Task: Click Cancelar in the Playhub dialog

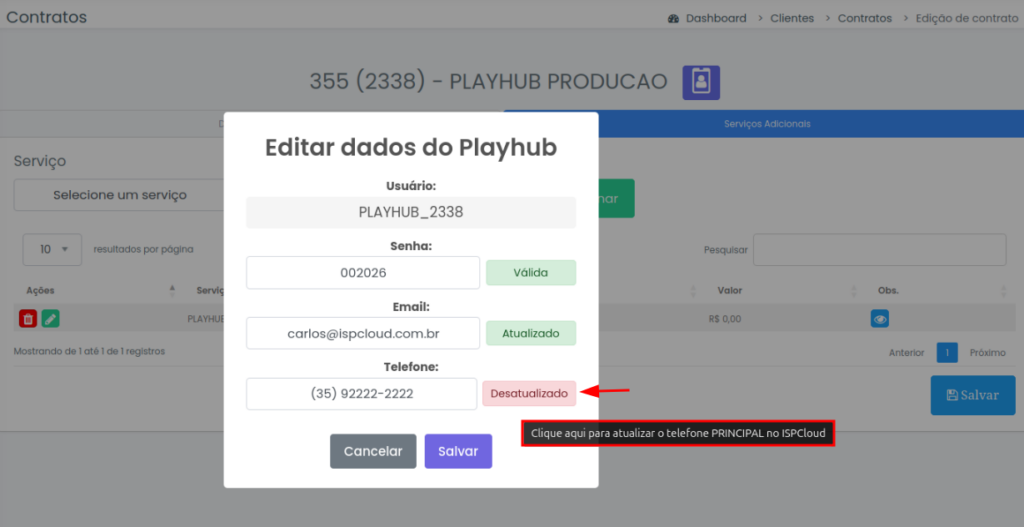Action: click(x=373, y=451)
